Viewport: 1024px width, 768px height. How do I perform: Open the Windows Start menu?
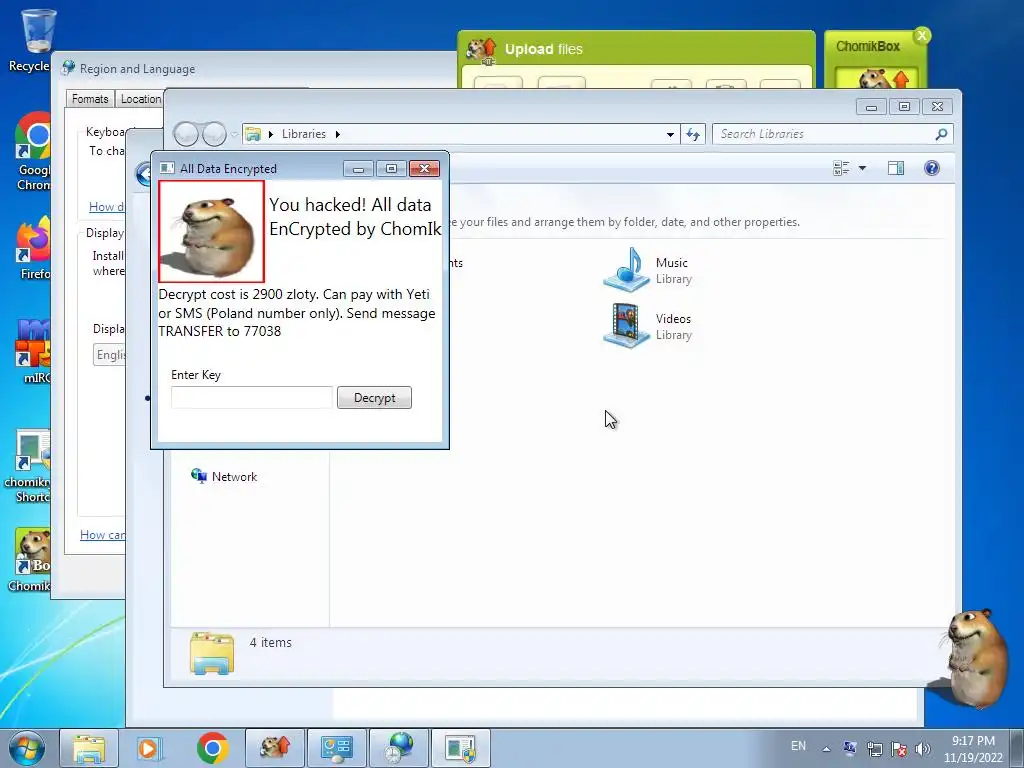click(27, 748)
